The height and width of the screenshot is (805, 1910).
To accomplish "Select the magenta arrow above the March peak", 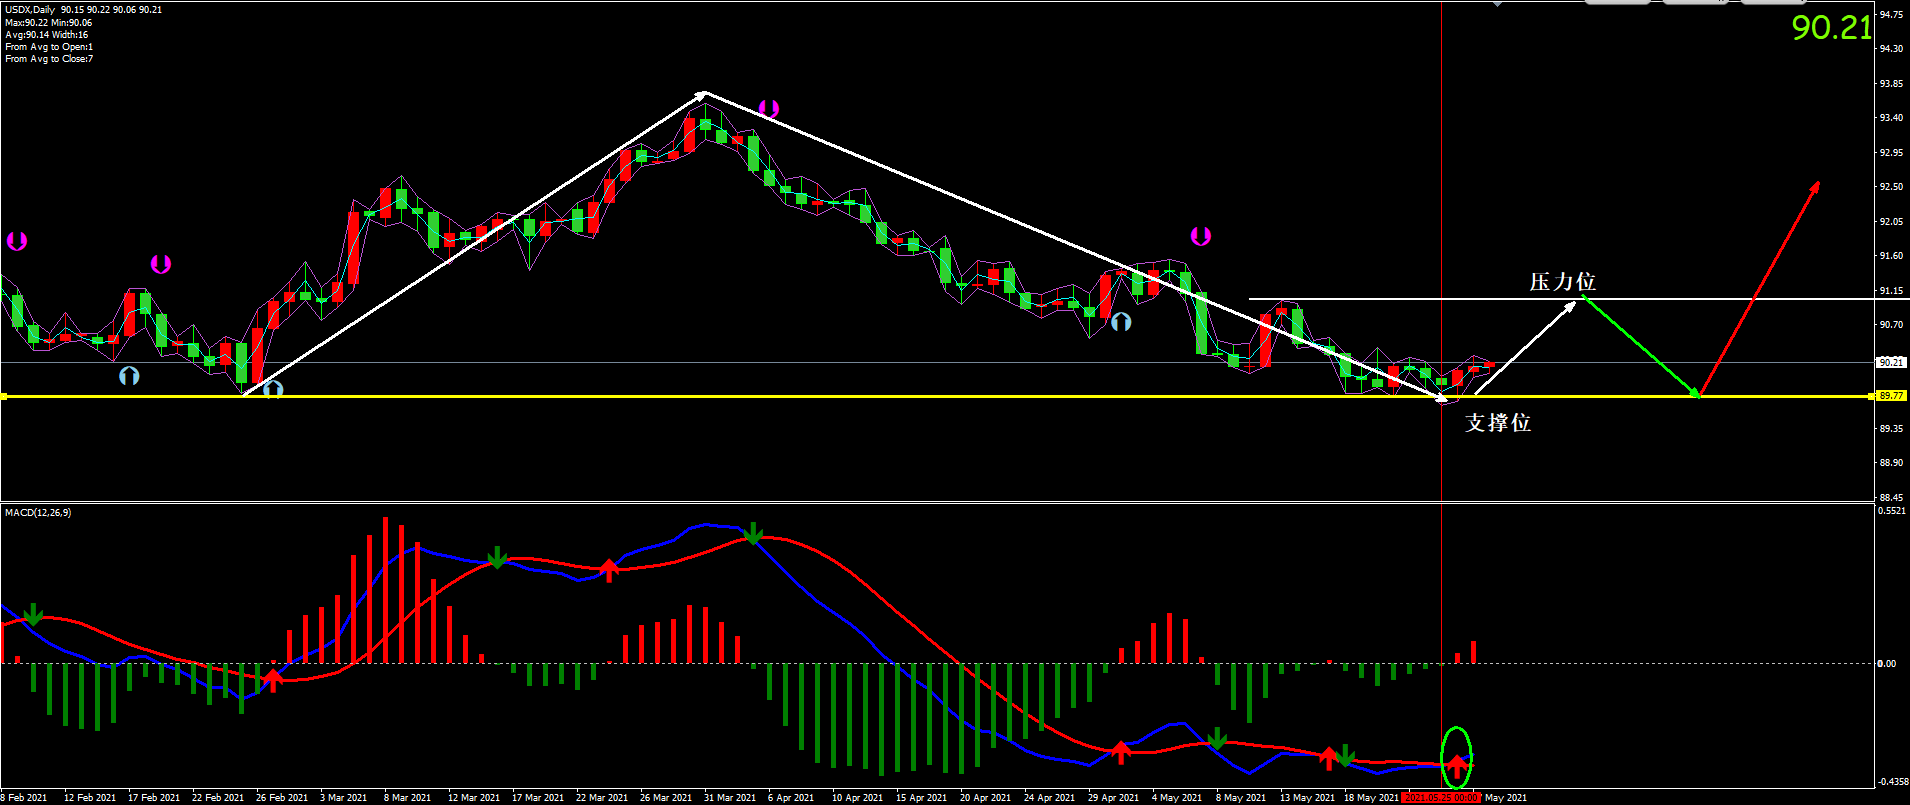I will pos(768,108).
